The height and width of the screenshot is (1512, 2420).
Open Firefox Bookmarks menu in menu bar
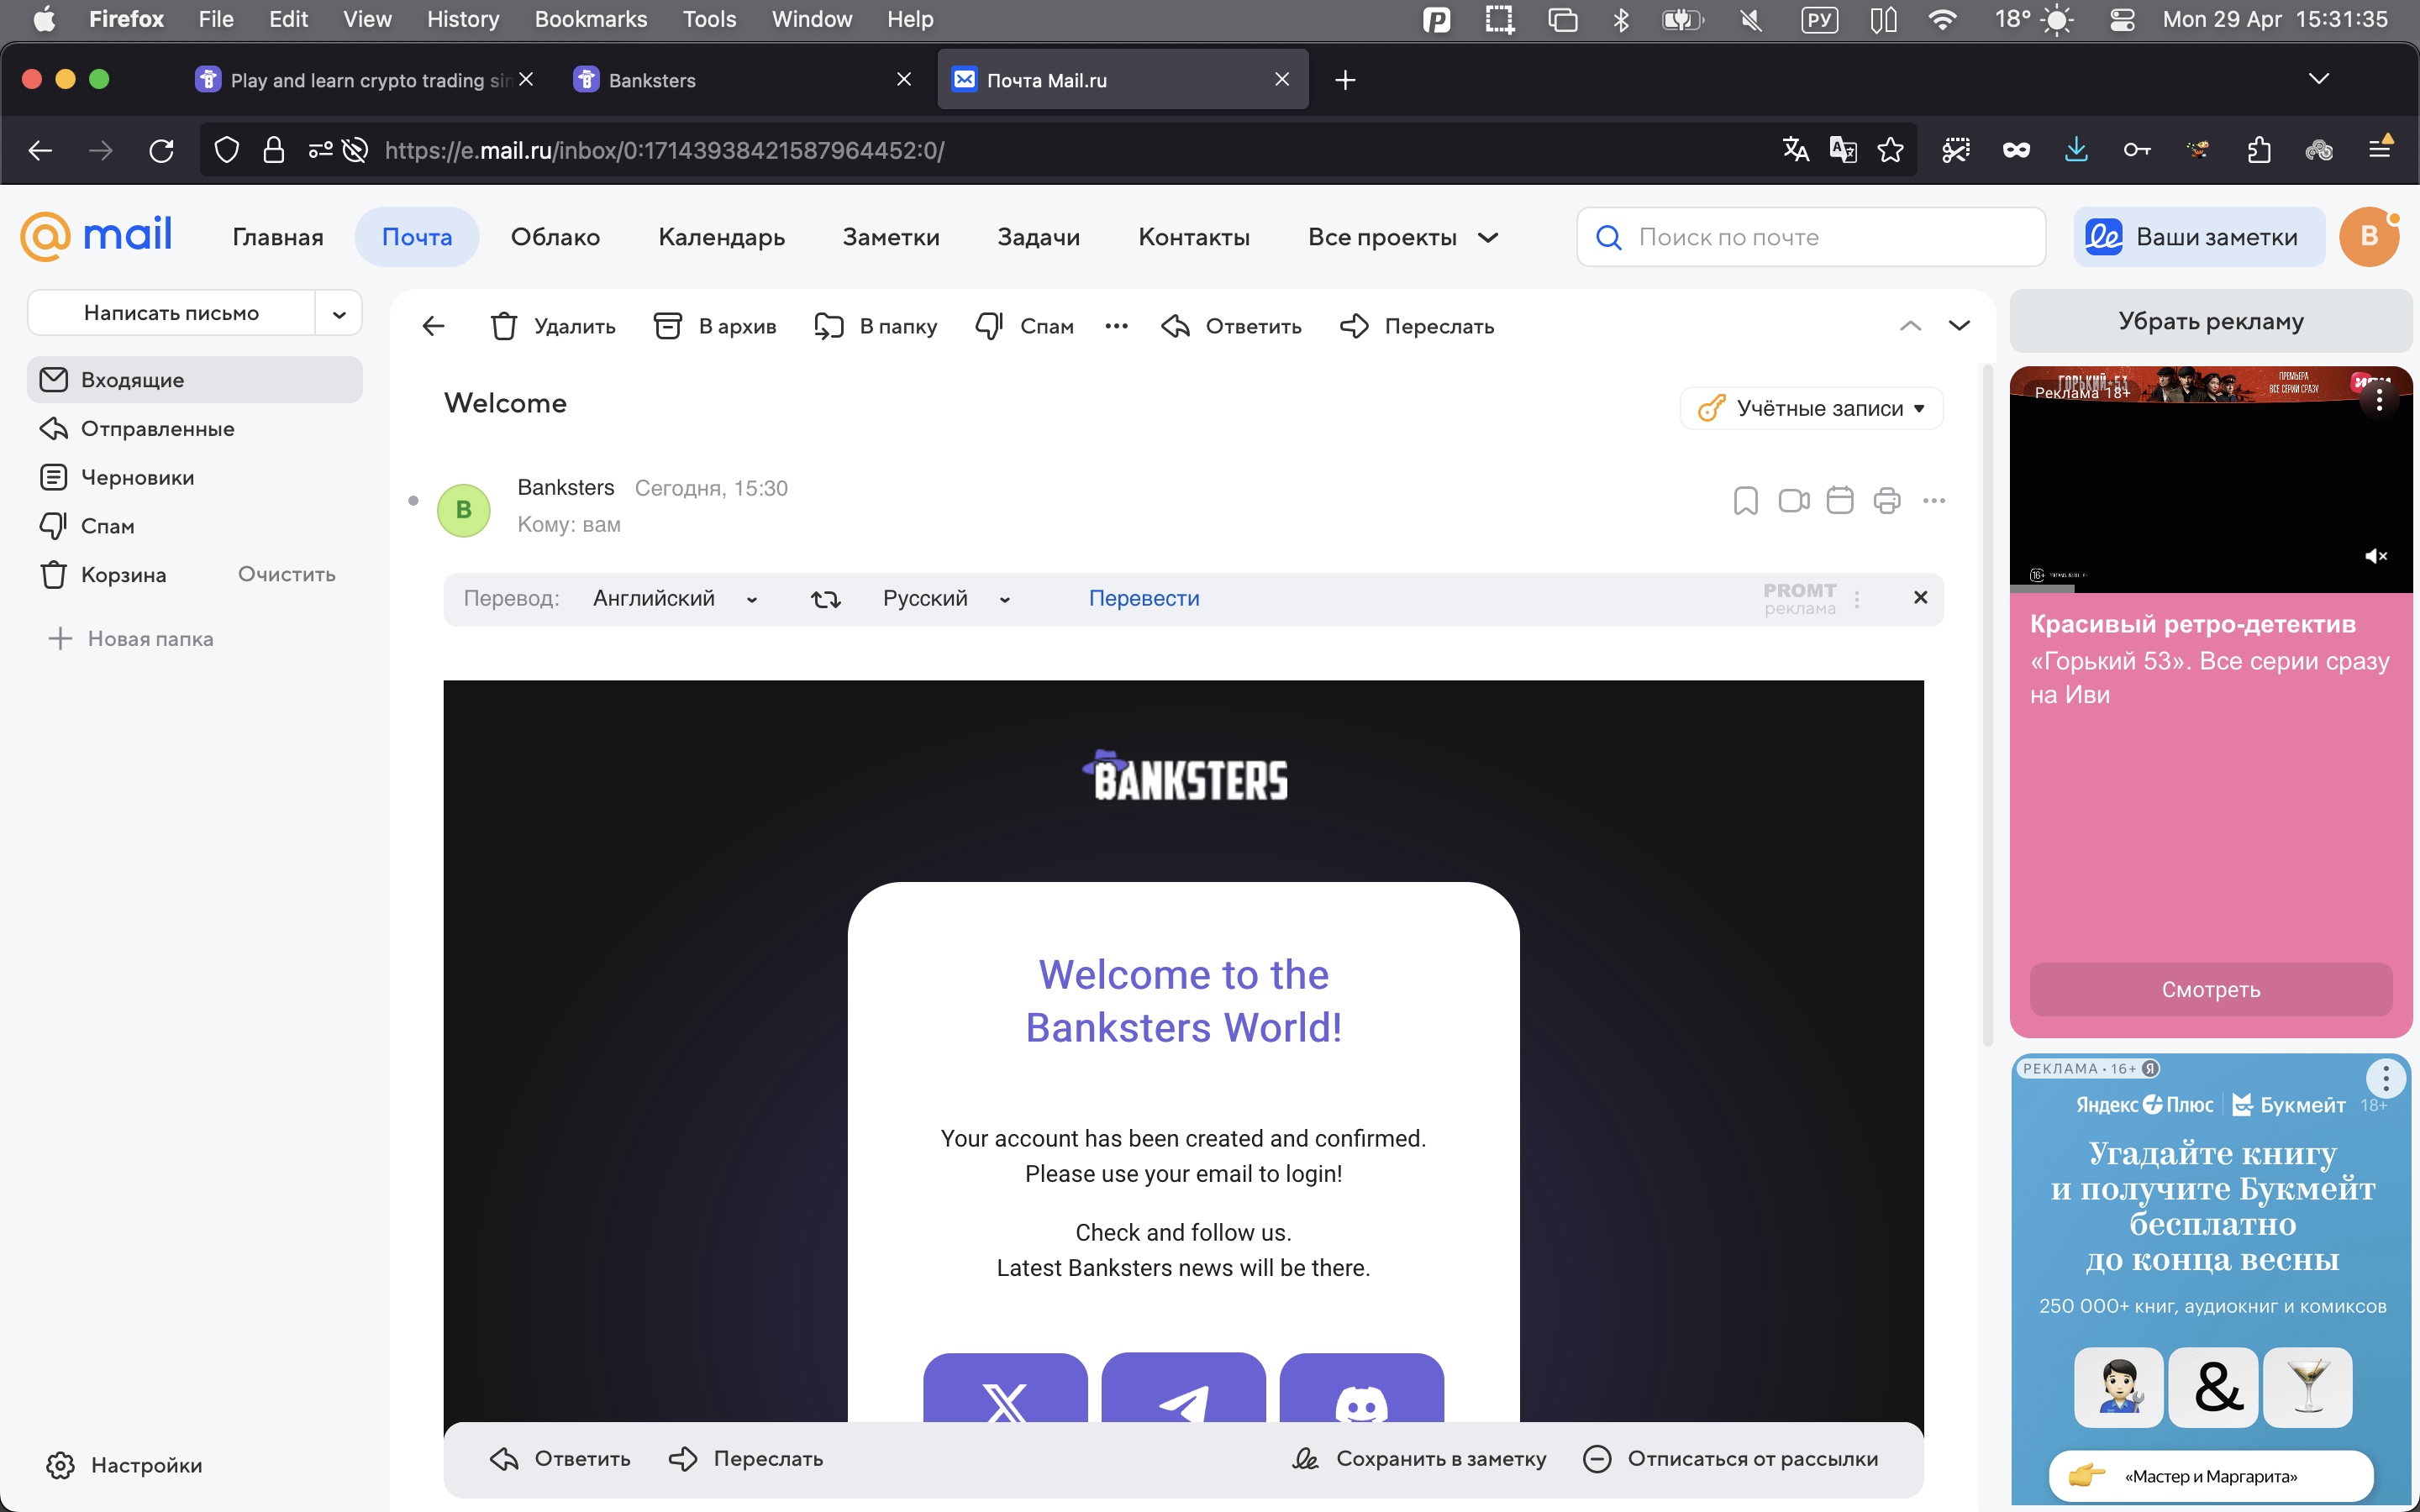pos(591,19)
